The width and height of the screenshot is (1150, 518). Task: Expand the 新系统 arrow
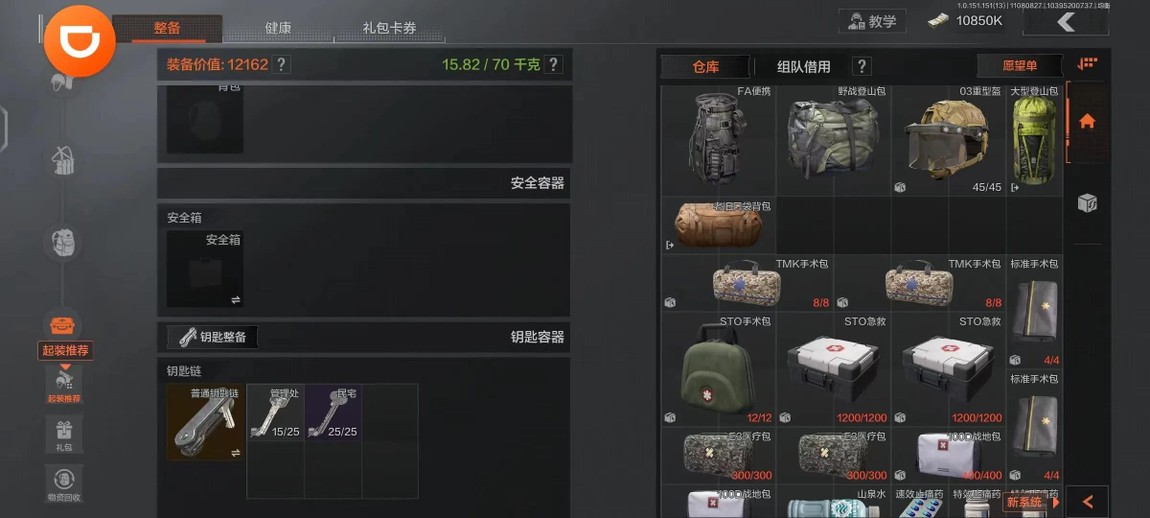pyautogui.click(x=1056, y=503)
